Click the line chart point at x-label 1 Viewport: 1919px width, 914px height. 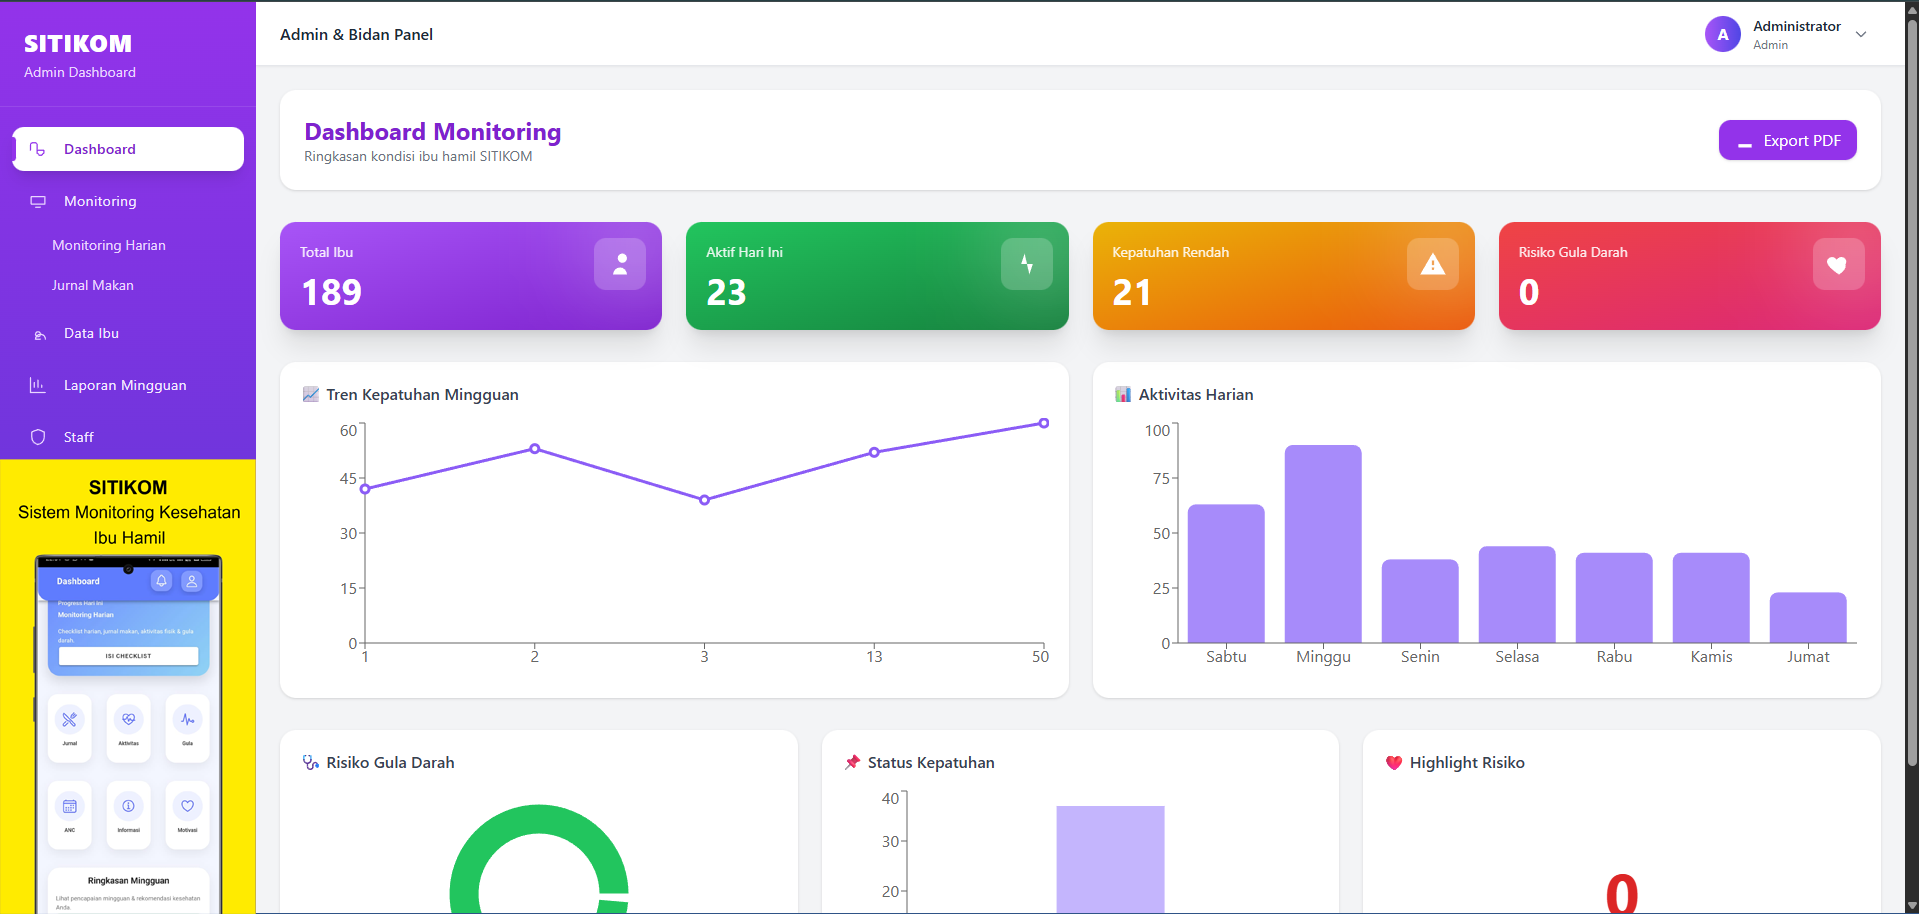pyautogui.click(x=365, y=489)
